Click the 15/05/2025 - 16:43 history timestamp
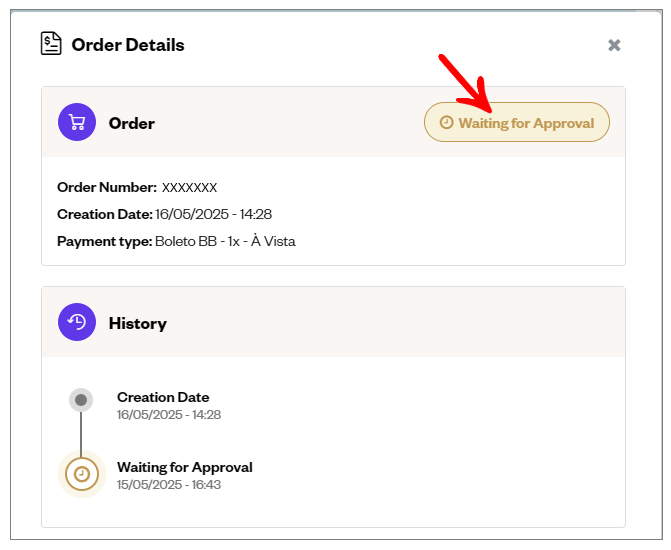The height and width of the screenshot is (550, 671). tap(169, 485)
